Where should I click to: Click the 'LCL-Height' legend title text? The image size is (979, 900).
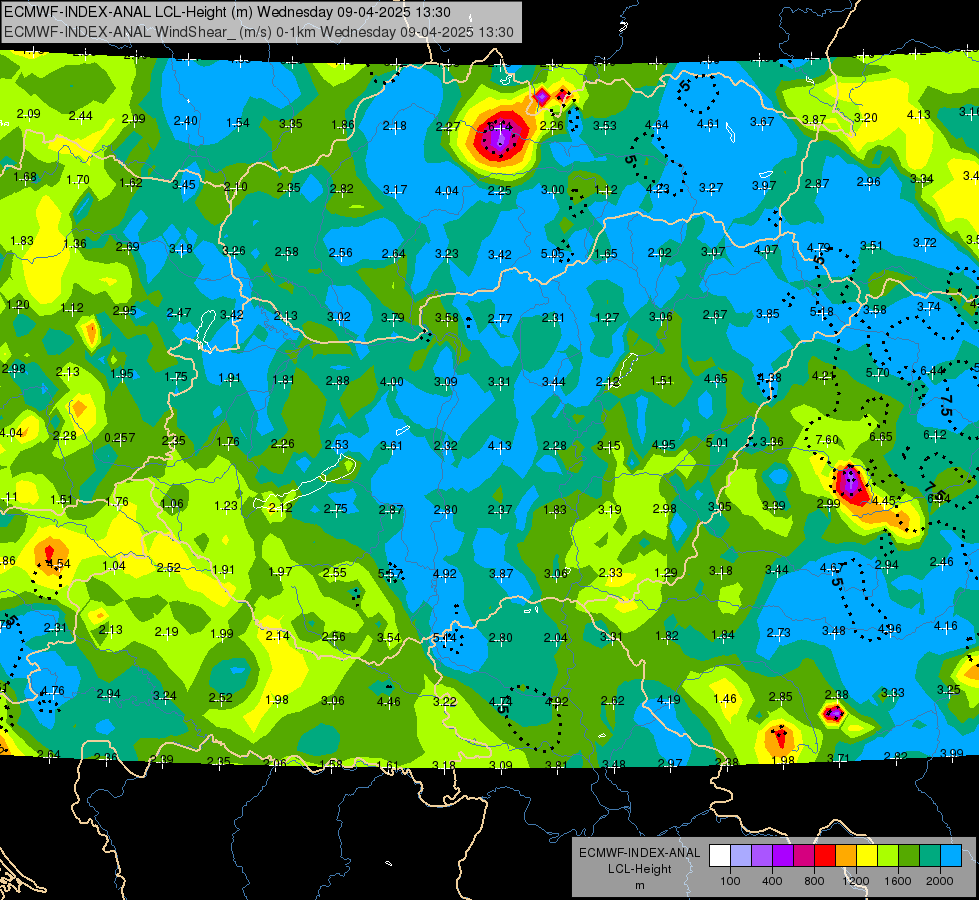[639, 869]
